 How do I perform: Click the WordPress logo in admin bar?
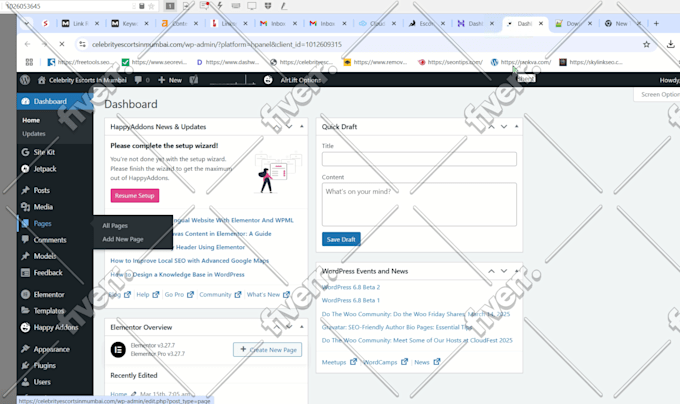click(25, 80)
